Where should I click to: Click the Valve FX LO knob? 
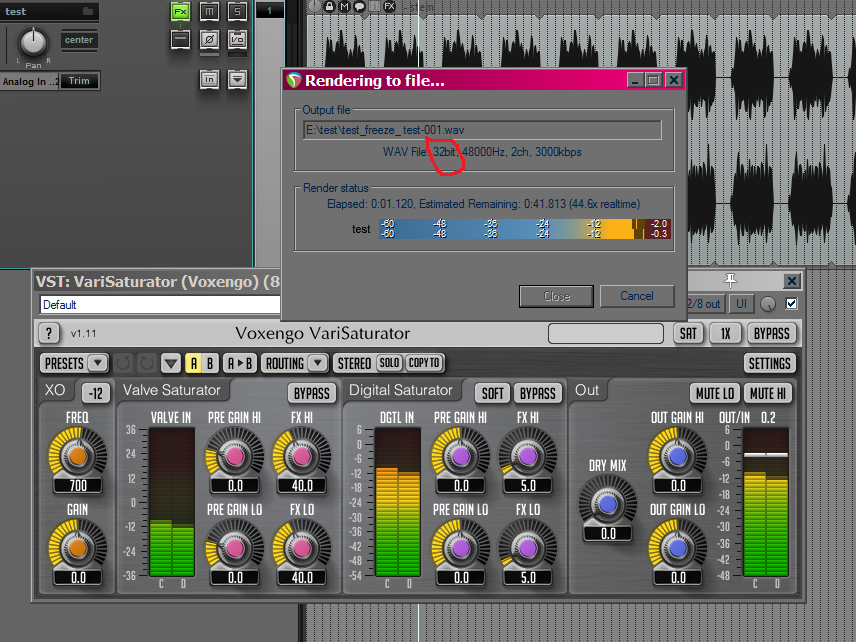tap(302, 548)
